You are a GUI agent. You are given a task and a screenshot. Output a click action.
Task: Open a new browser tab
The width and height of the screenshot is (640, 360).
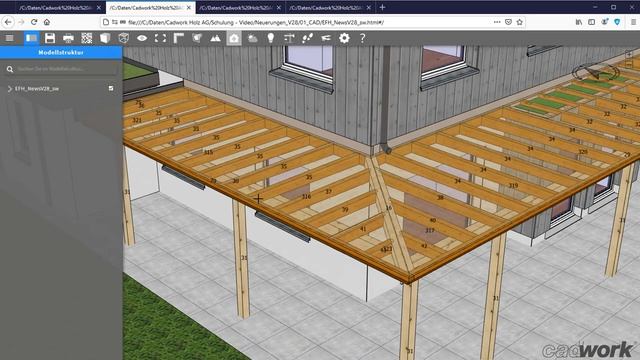[x=382, y=7]
